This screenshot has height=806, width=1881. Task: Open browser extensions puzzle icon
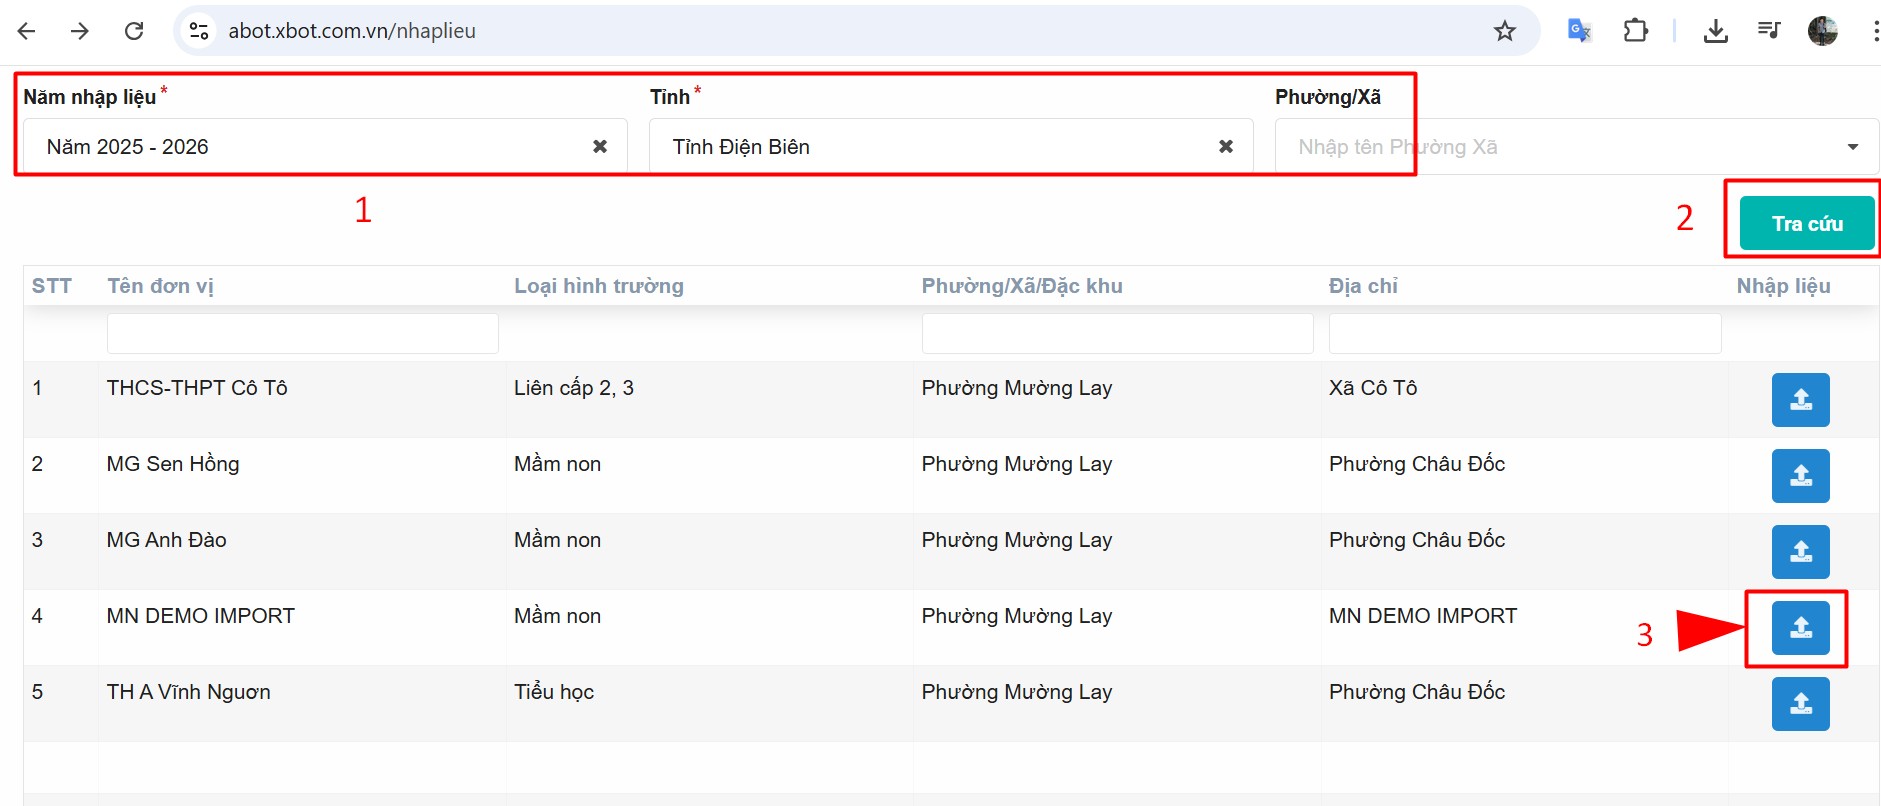point(1636,31)
